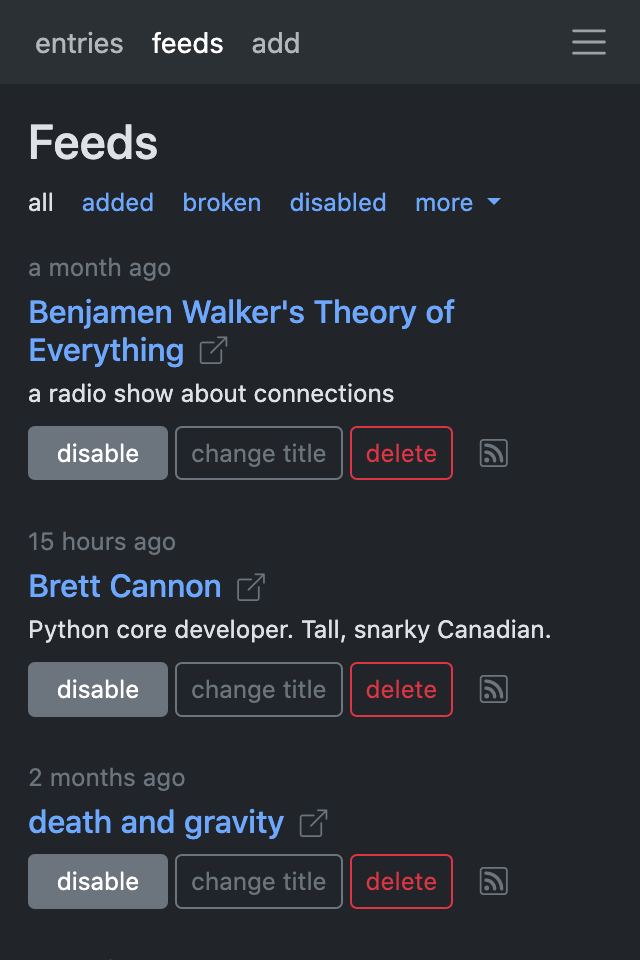Show only broken feeds
This screenshot has width=640, height=960.
coord(221,203)
